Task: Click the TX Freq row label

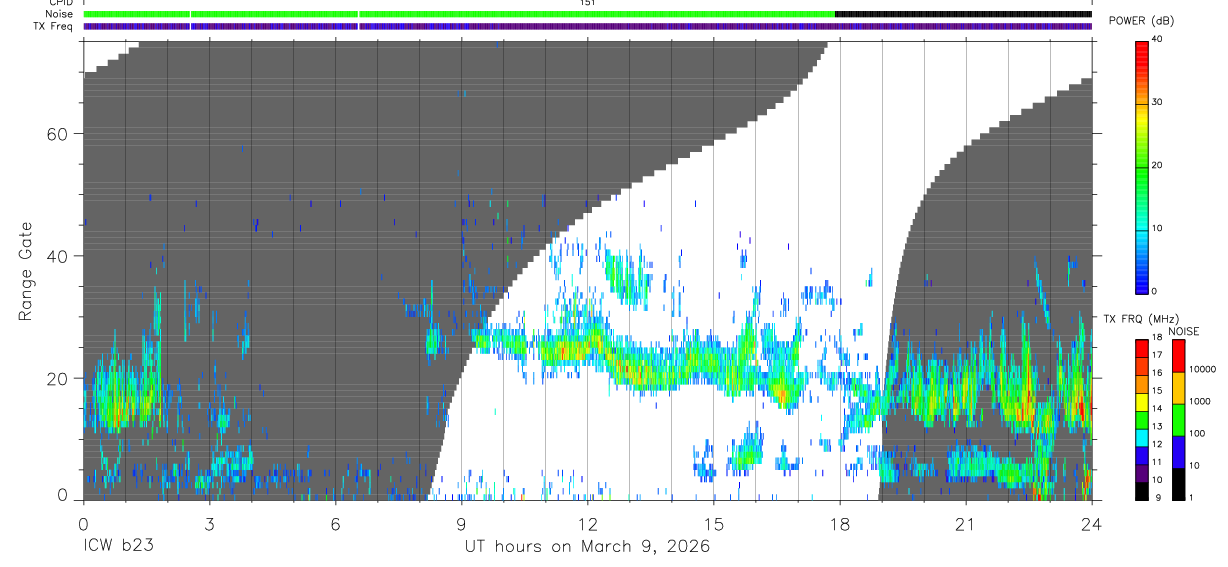Action: [54, 26]
